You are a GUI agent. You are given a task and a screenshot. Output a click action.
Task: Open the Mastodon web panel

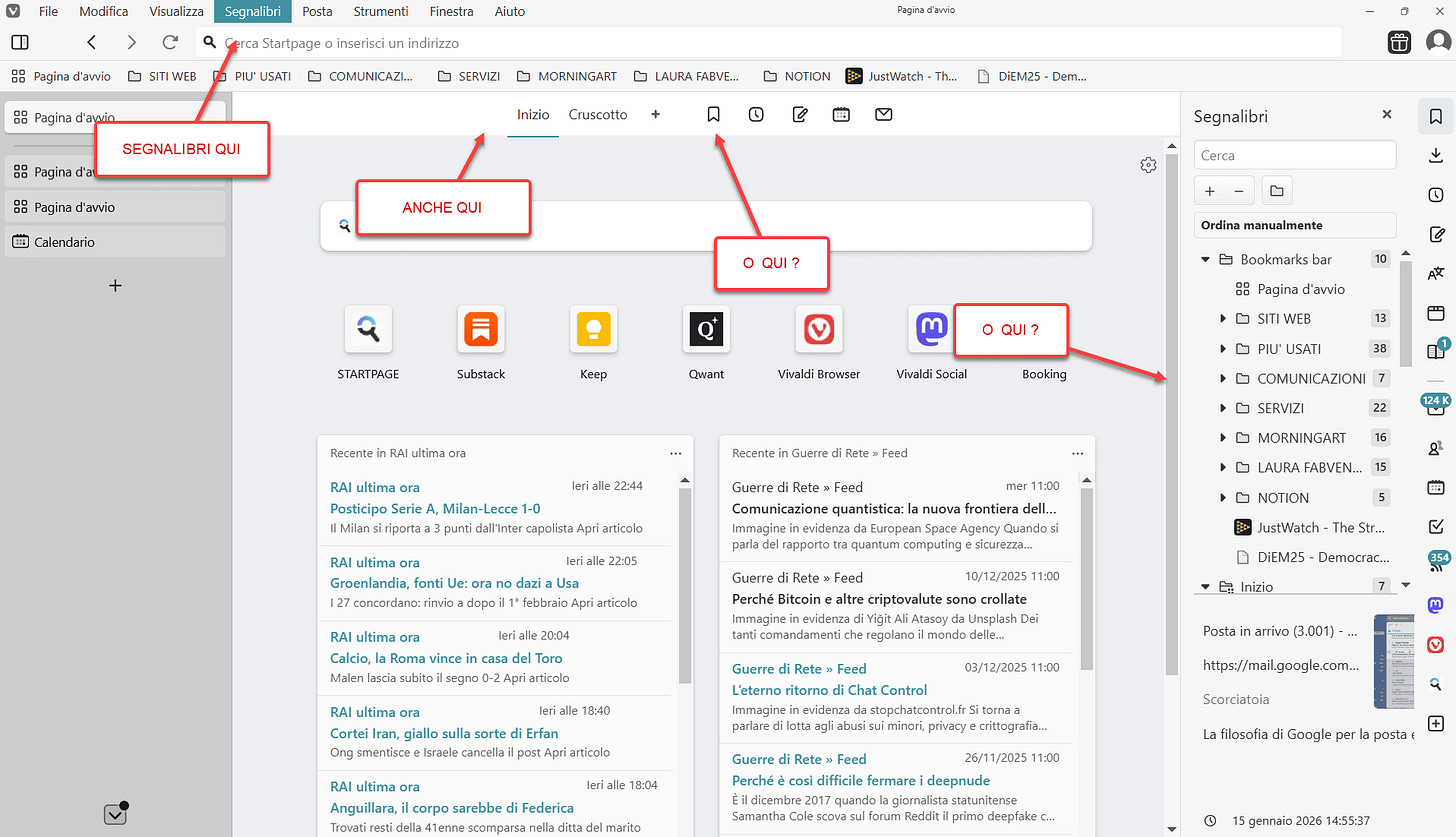[1436, 605]
